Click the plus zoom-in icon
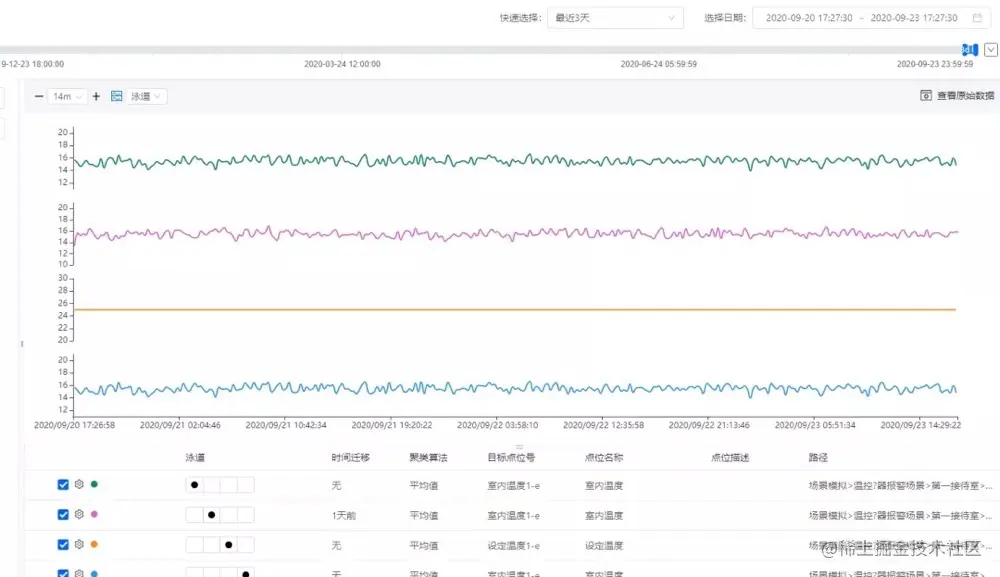The height and width of the screenshot is (577, 1000). point(96,96)
